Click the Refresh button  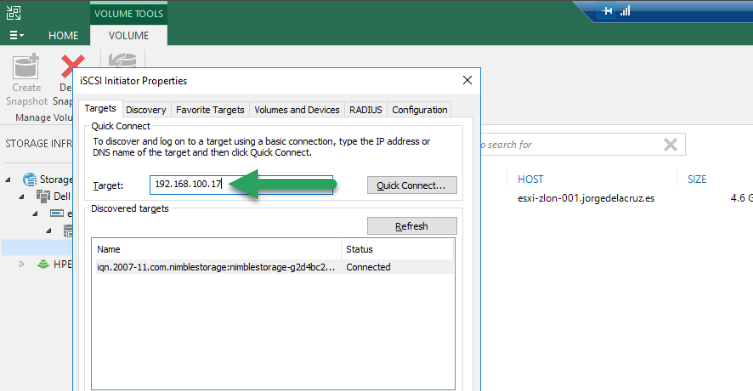[412, 226]
